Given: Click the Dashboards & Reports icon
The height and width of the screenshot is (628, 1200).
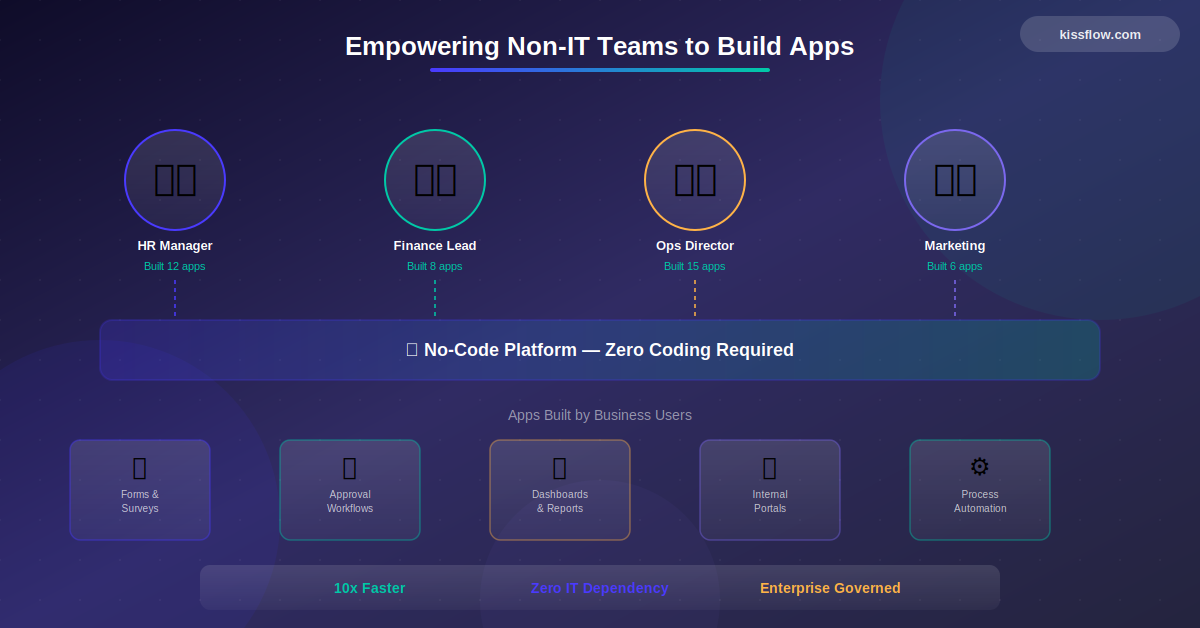Looking at the screenshot, I should [560, 467].
